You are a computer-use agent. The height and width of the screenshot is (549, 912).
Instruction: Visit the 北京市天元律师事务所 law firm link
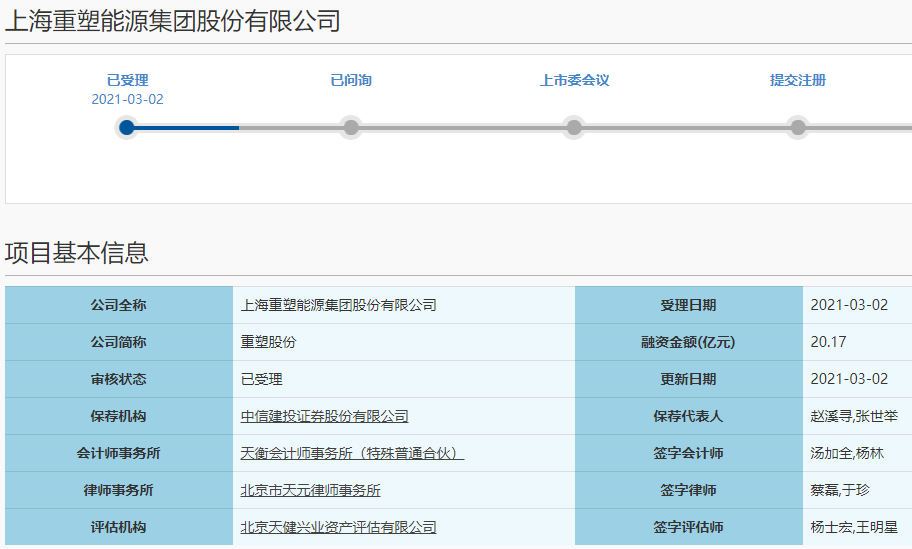point(310,490)
